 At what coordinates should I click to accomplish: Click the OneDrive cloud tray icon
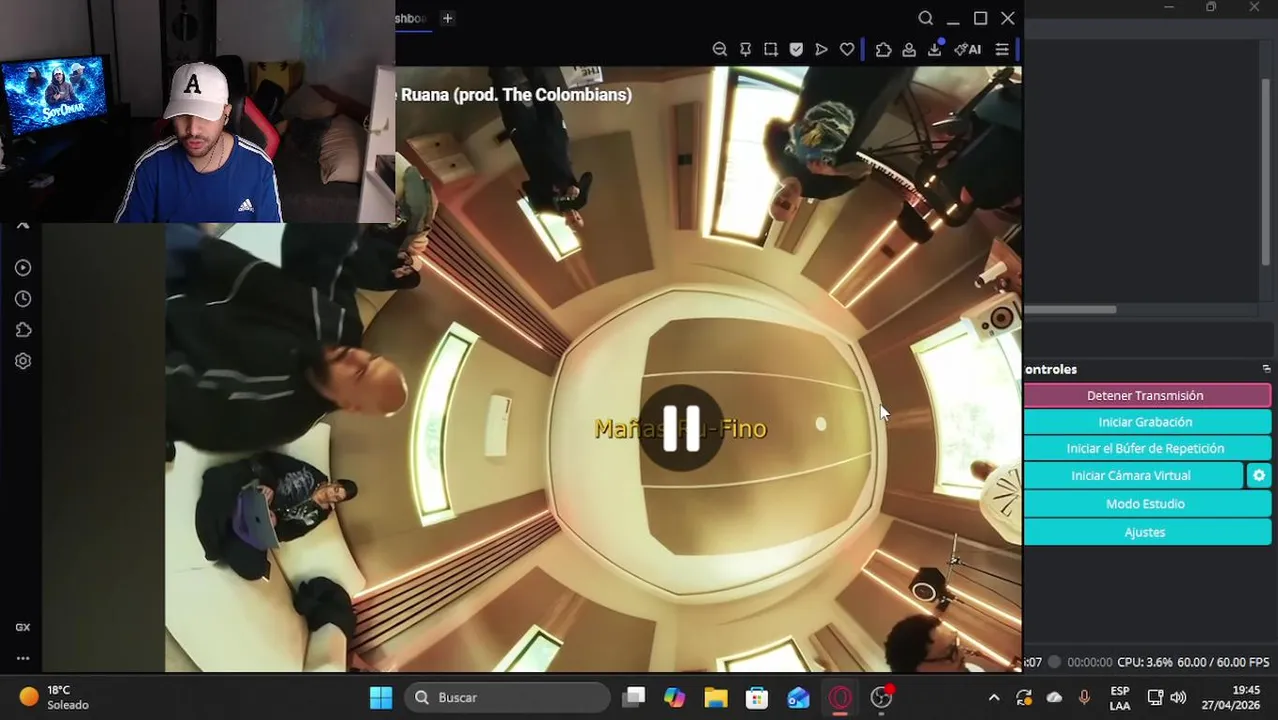(1054, 698)
